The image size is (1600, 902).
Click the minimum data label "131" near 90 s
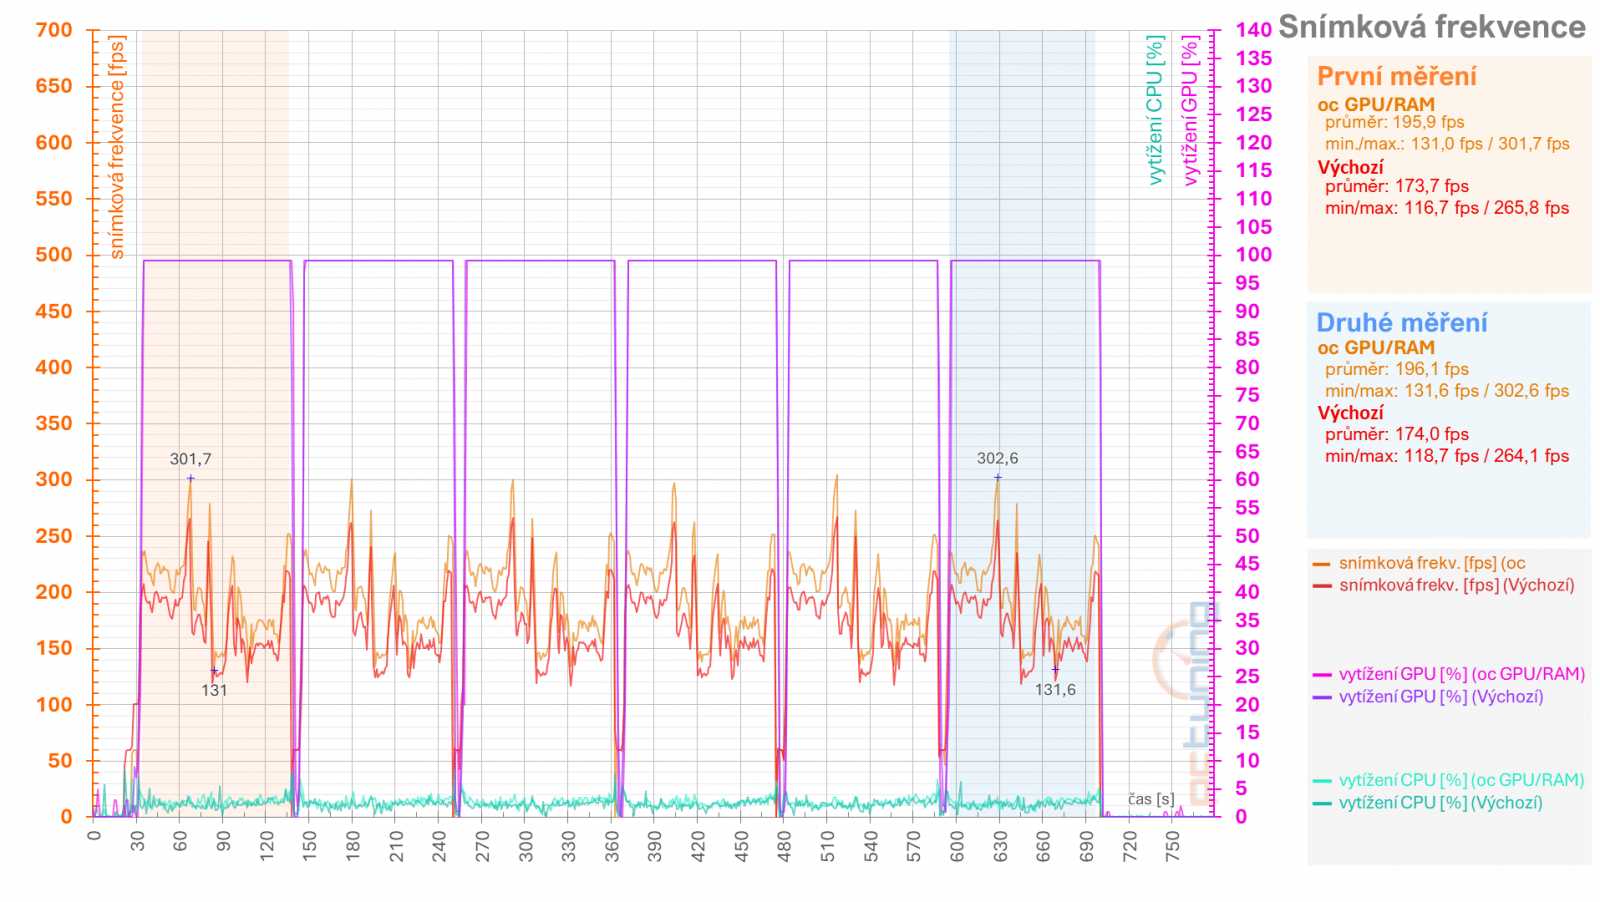coord(214,690)
